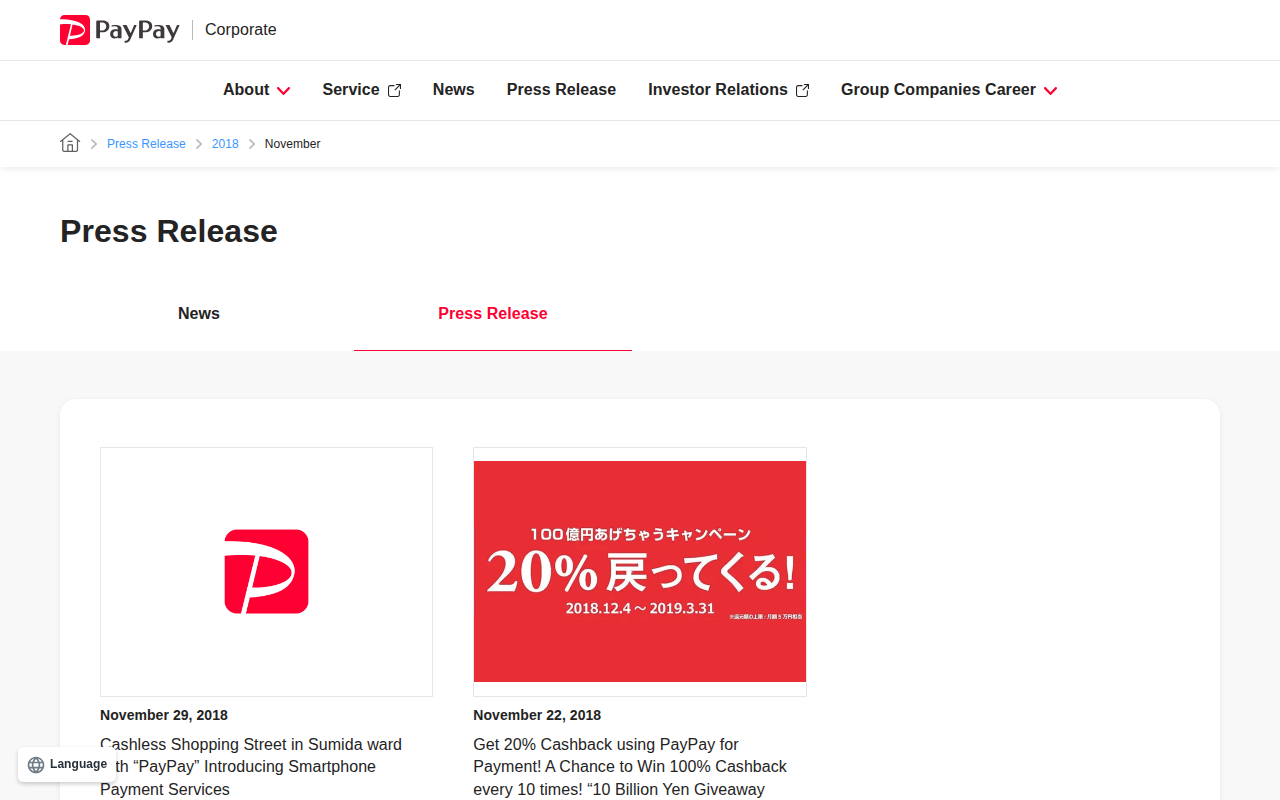Click the red chevron next to About
Viewport: 1280px width, 800px height.
pos(283,91)
